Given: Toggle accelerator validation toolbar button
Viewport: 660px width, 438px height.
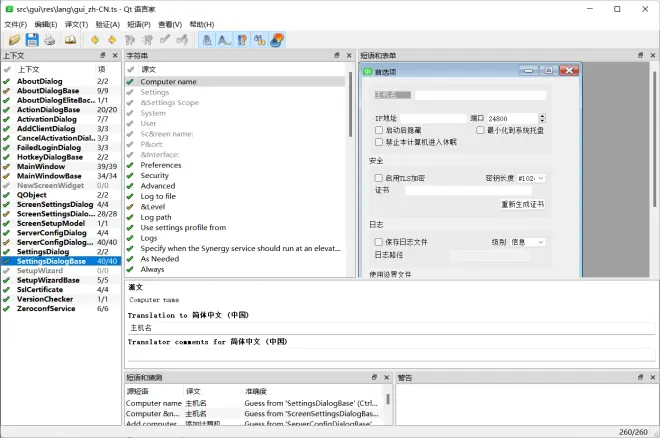Looking at the screenshot, I should [207, 40].
